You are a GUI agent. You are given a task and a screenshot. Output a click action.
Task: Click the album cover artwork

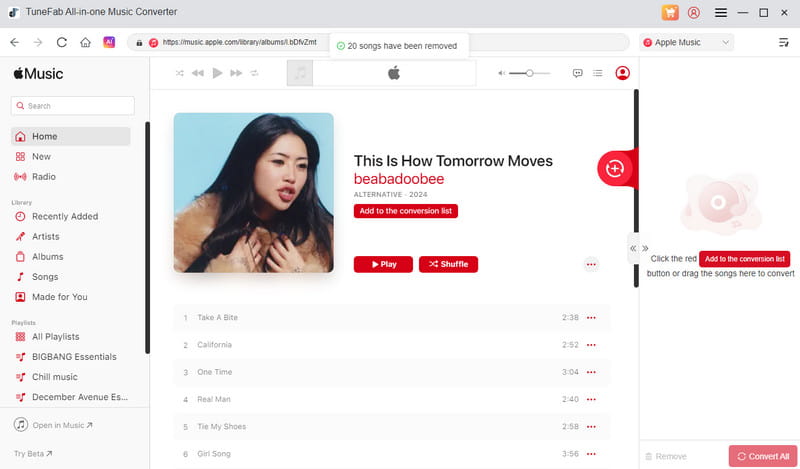[254, 193]
